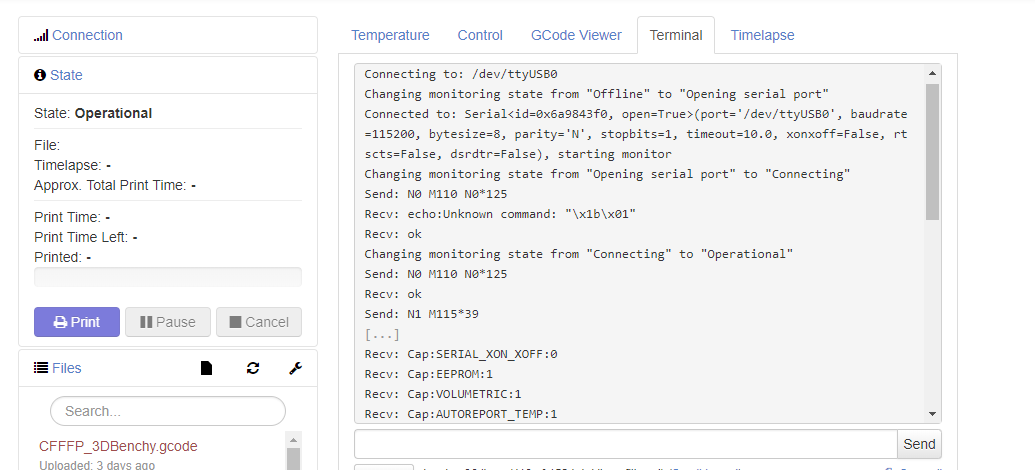Click the create file icon in Files header
Image resolution: width=1035 pixels, height=470 pixels.
point(207,368)
